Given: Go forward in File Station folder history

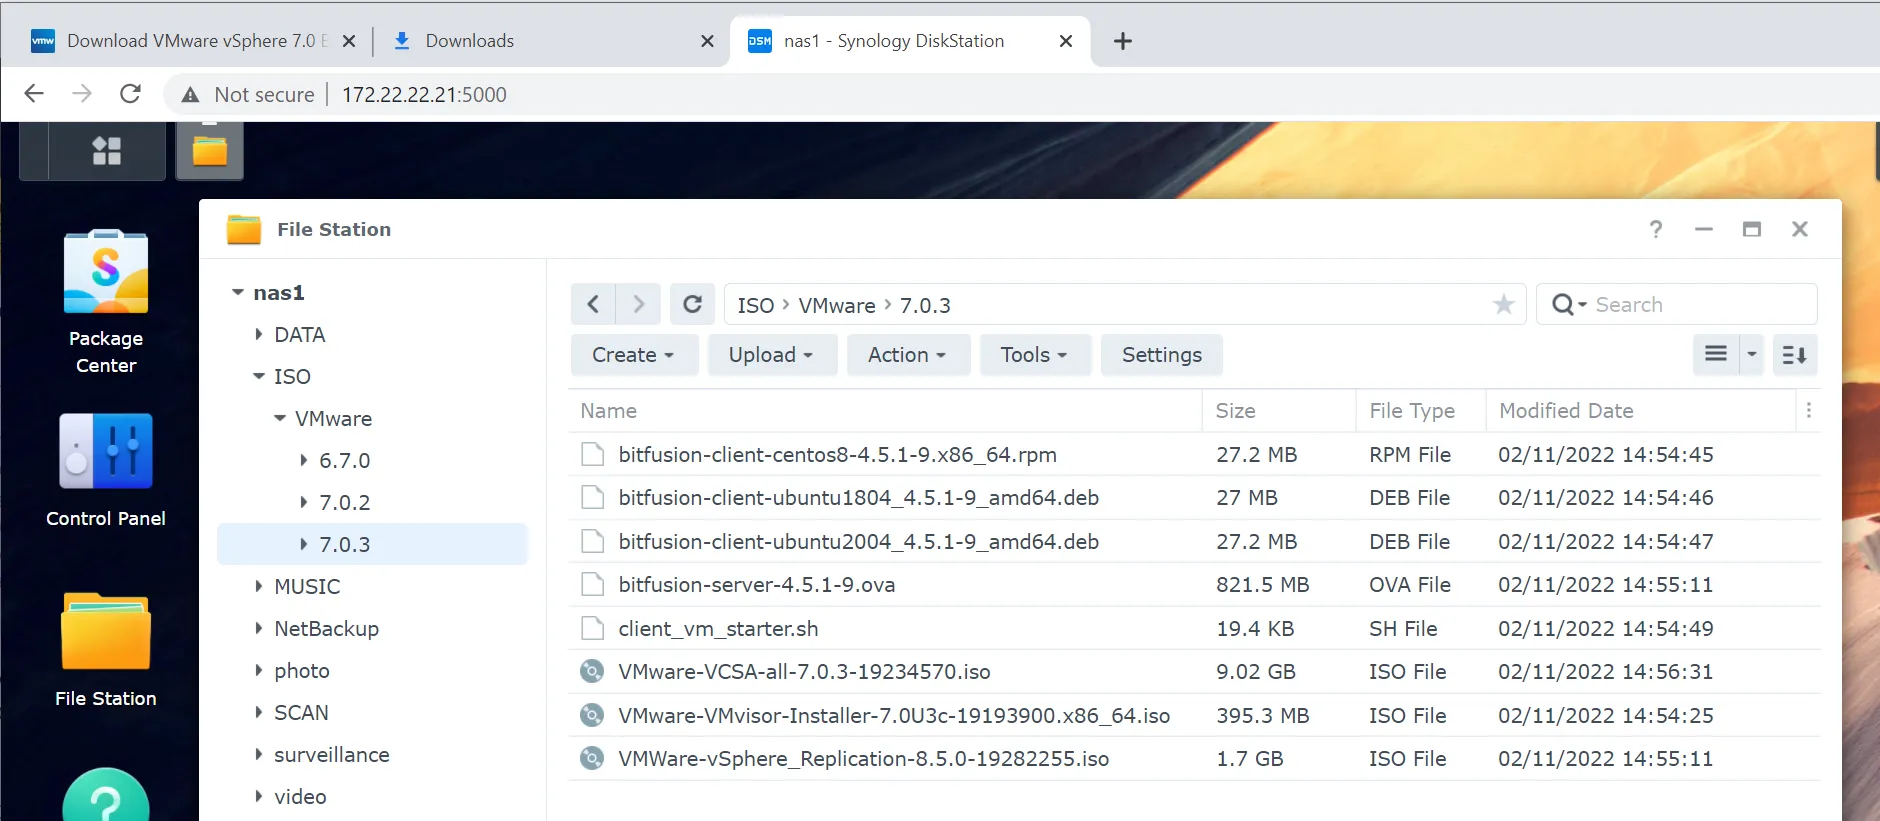Looking at the screenshot, I should point(638,304).
